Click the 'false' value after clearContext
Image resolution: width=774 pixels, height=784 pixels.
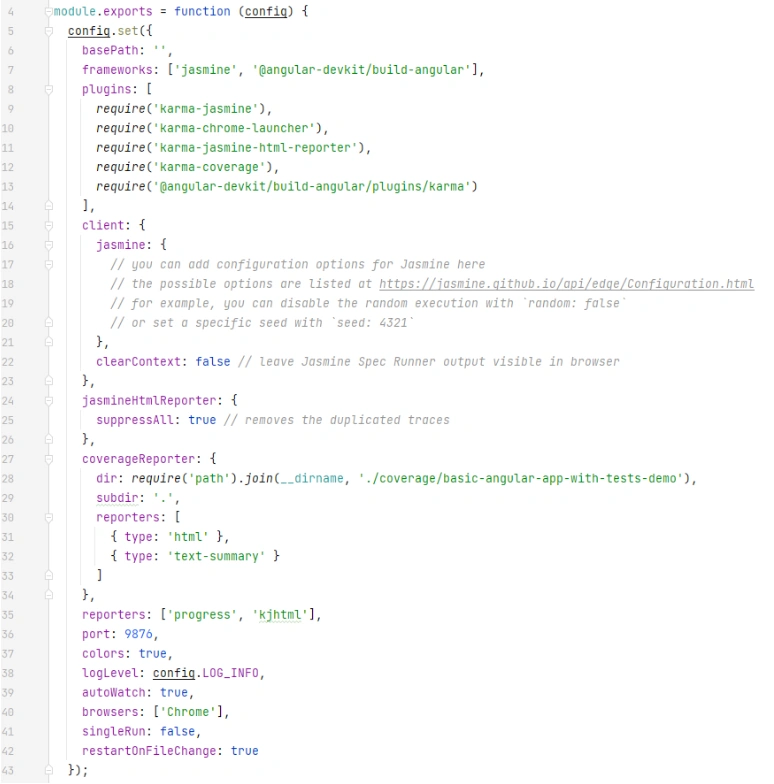click(x=213, y=362)
